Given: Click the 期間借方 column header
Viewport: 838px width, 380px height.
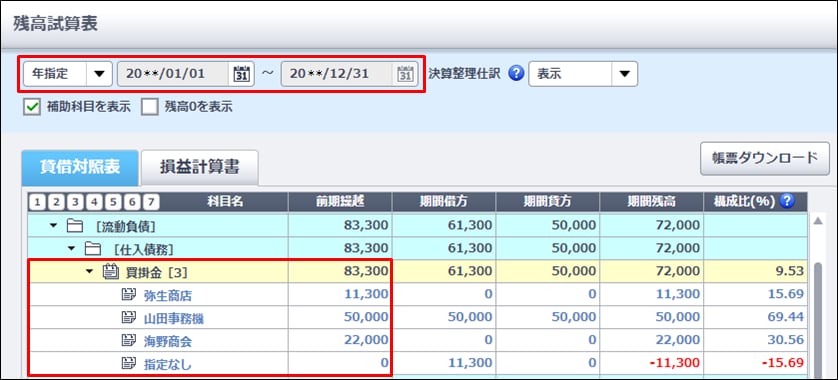Looking at the screenshot, I should tap(444, 201).
